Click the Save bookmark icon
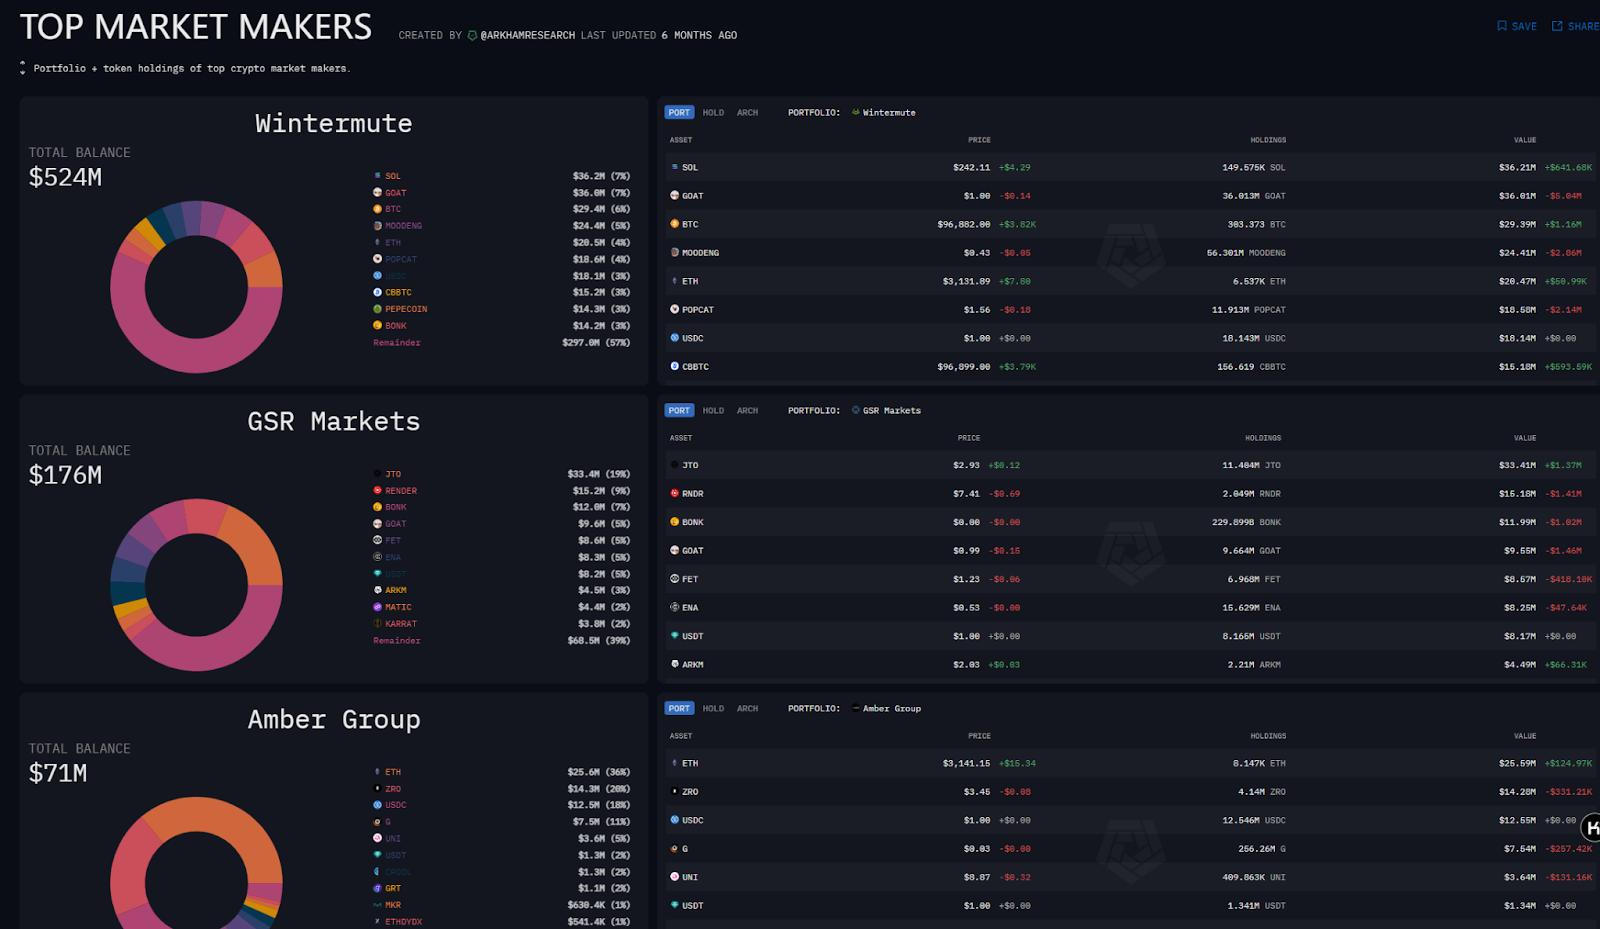This screenshot has width=1600, height=929. coord(1501,26)
